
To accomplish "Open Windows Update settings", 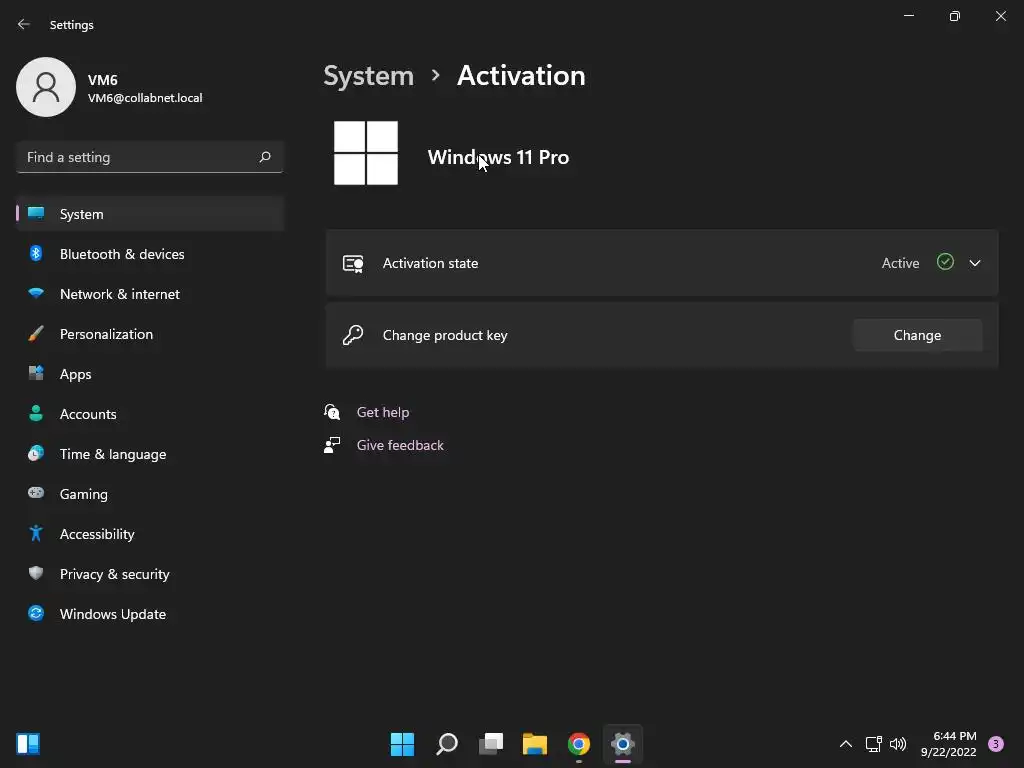I will click(x=150, y=614).
